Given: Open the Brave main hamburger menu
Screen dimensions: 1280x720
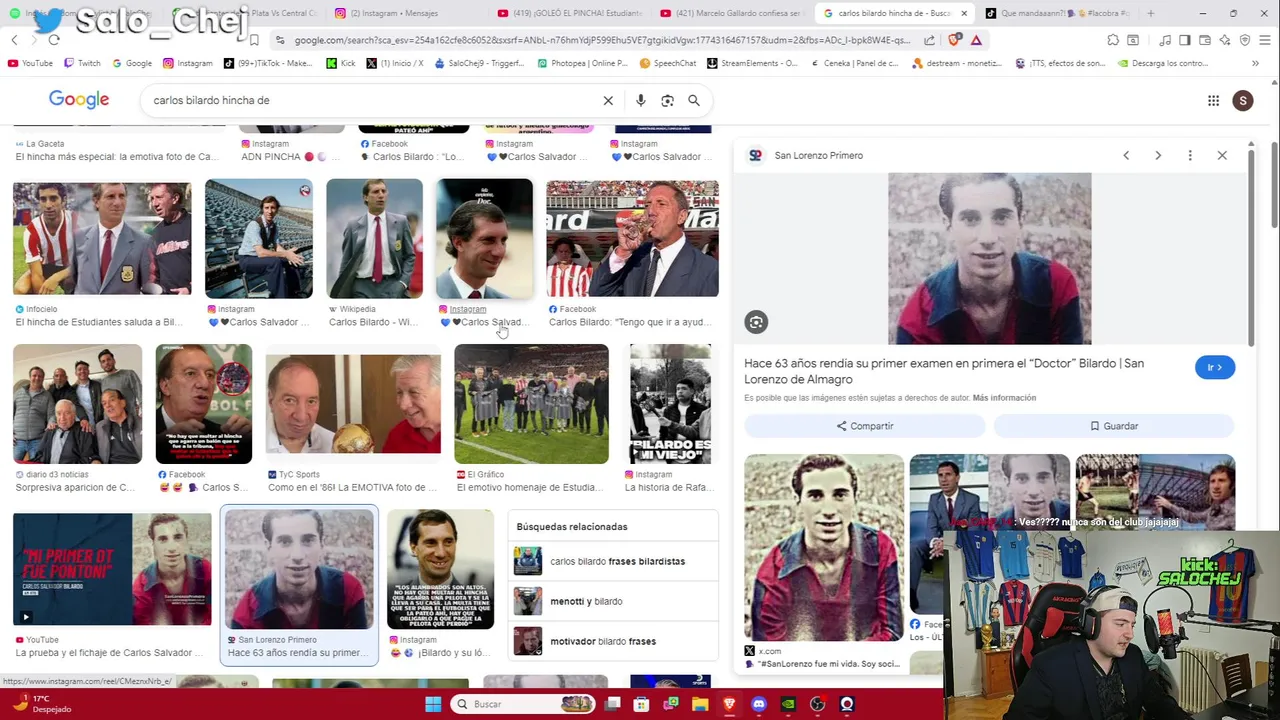Looking at the screenshot, I should 1265,40.
